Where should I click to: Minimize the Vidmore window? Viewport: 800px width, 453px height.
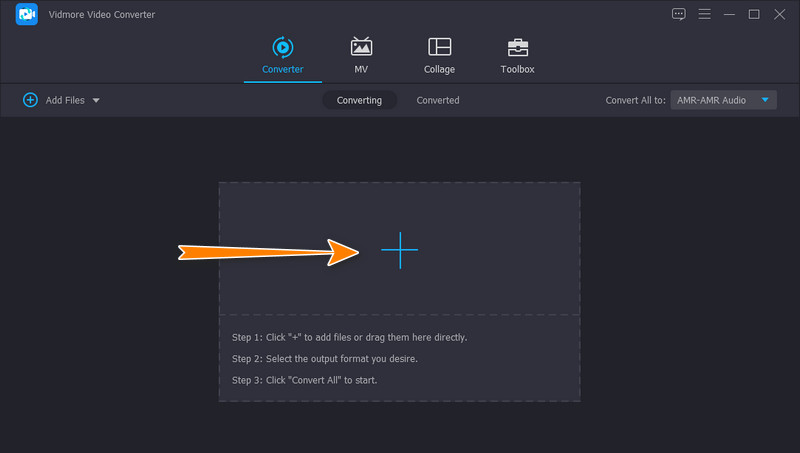coord(729,14)
